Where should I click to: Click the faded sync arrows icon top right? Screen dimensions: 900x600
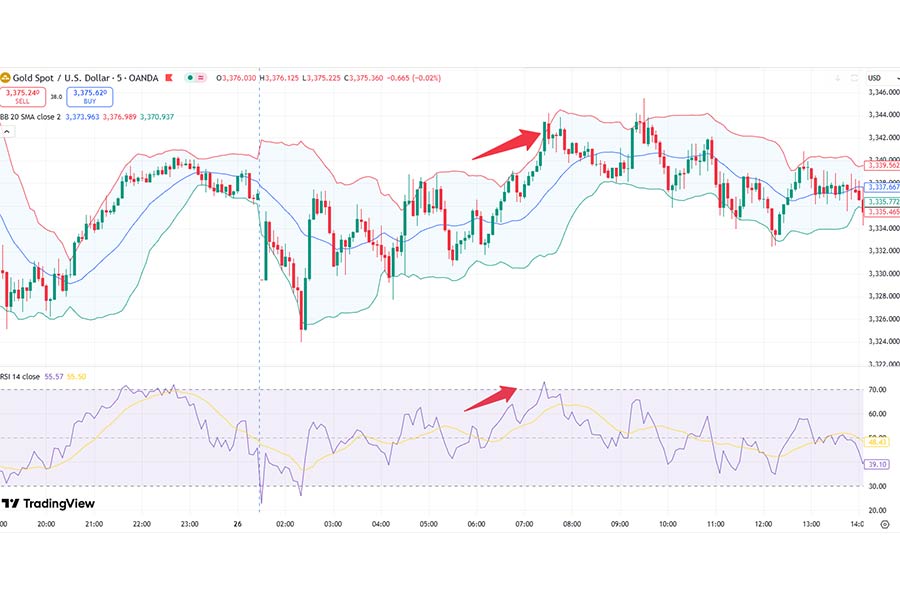click(854, 78)
